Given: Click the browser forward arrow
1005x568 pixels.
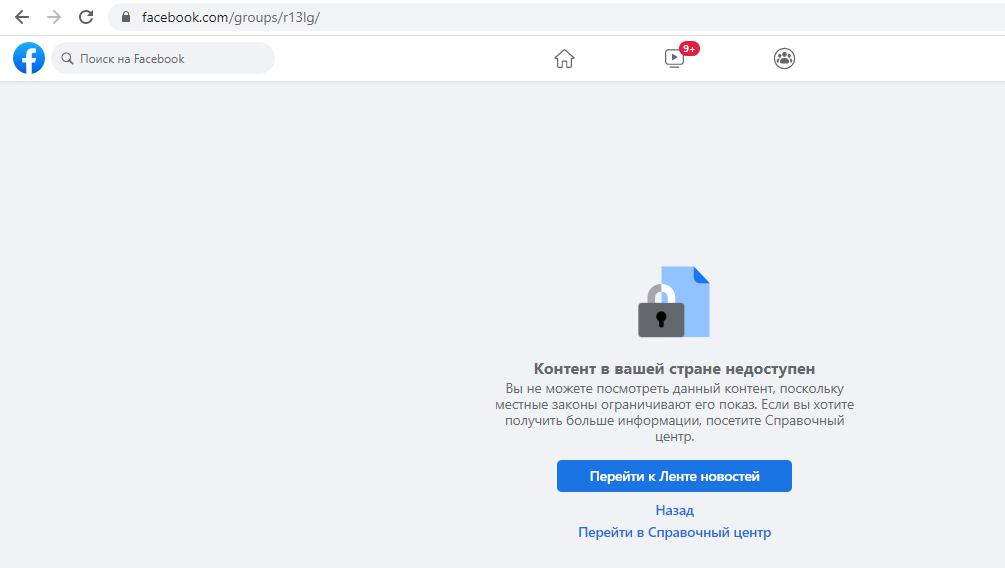Looking at the screenshot, I should click(54, 17).
